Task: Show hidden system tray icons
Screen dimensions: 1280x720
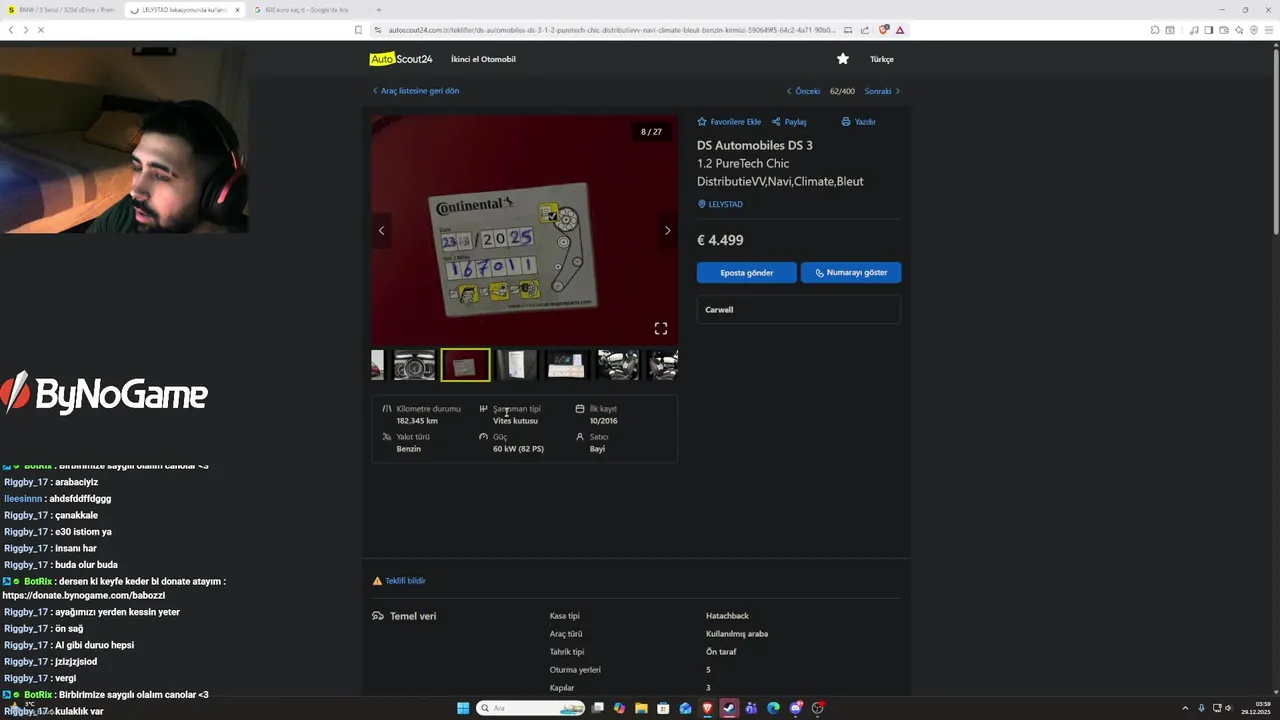Action: (x=1185, y=708)
